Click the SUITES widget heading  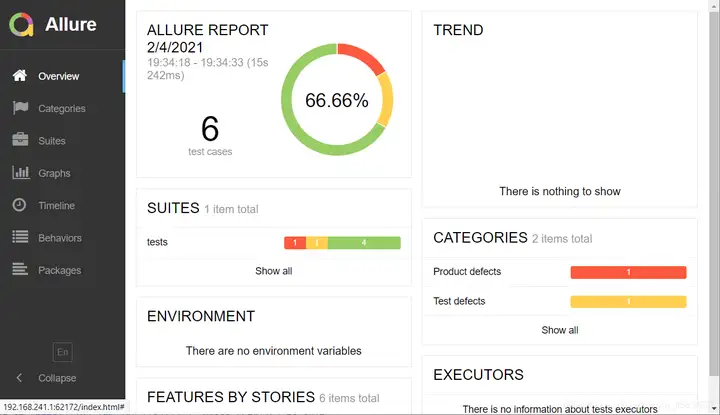click(173, 208)
